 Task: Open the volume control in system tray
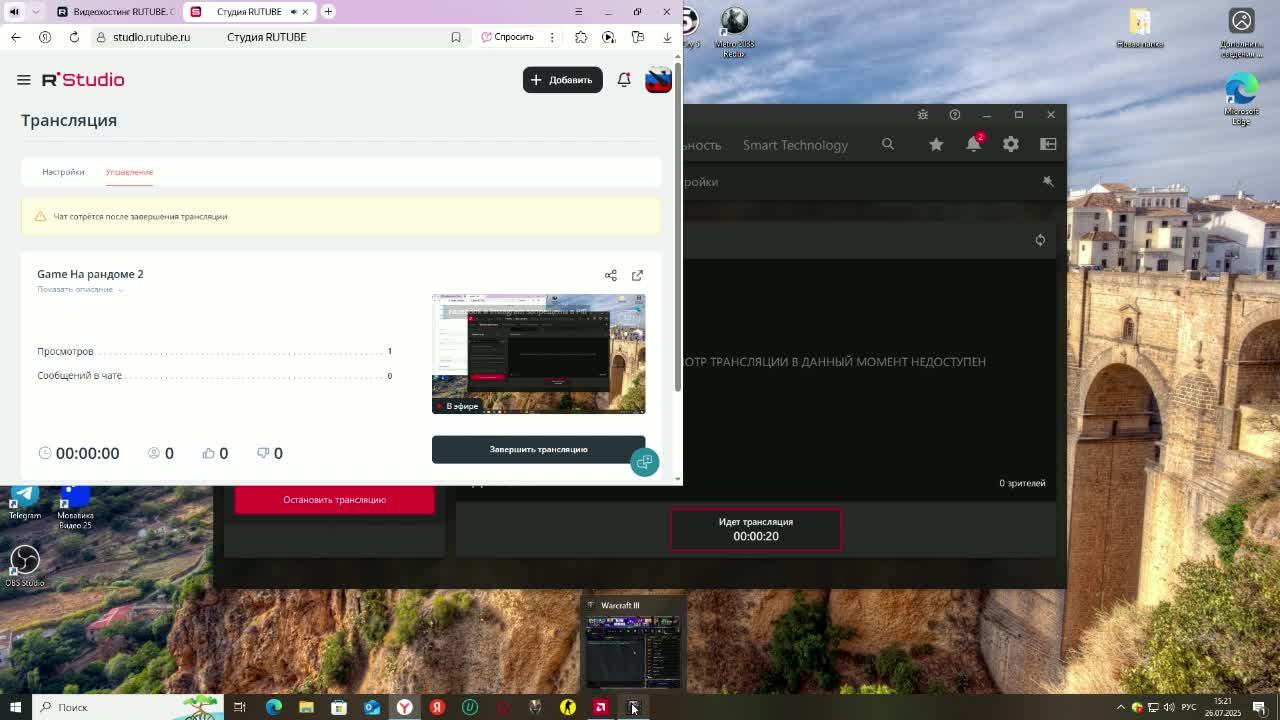[1169, 707]
